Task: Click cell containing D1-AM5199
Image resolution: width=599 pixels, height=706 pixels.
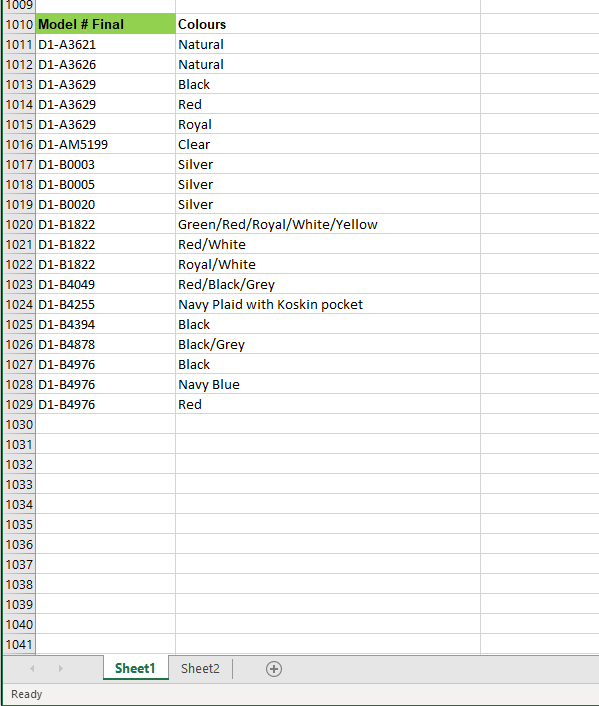Action: 105,144
